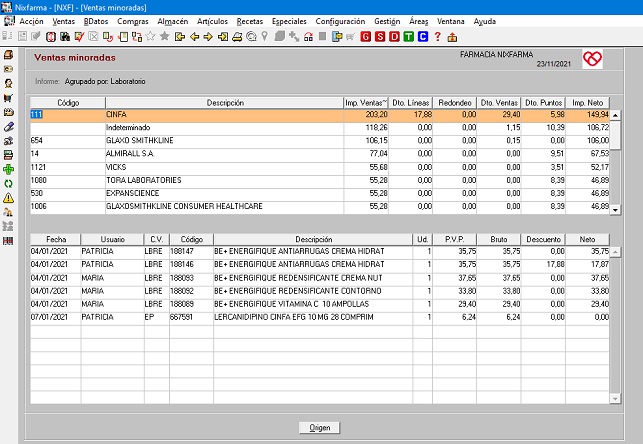Open the Ventas menu

(64, 21)
